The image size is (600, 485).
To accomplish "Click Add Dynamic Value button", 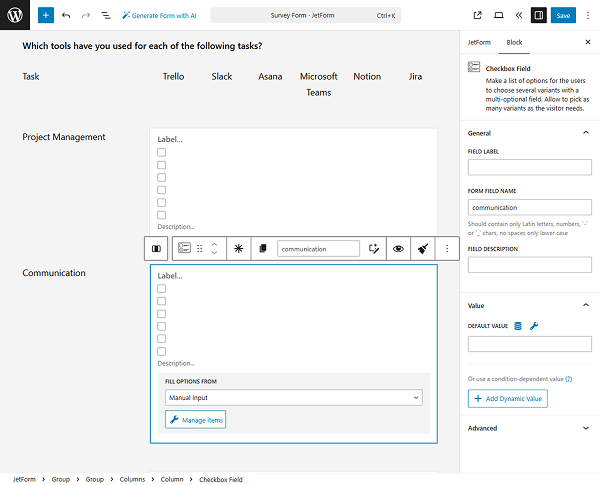I will (508, 398).
